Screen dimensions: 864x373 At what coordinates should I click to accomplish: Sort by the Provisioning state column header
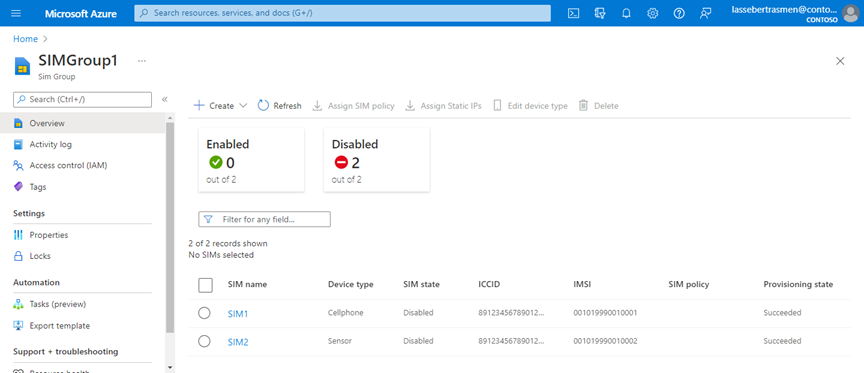798,284
